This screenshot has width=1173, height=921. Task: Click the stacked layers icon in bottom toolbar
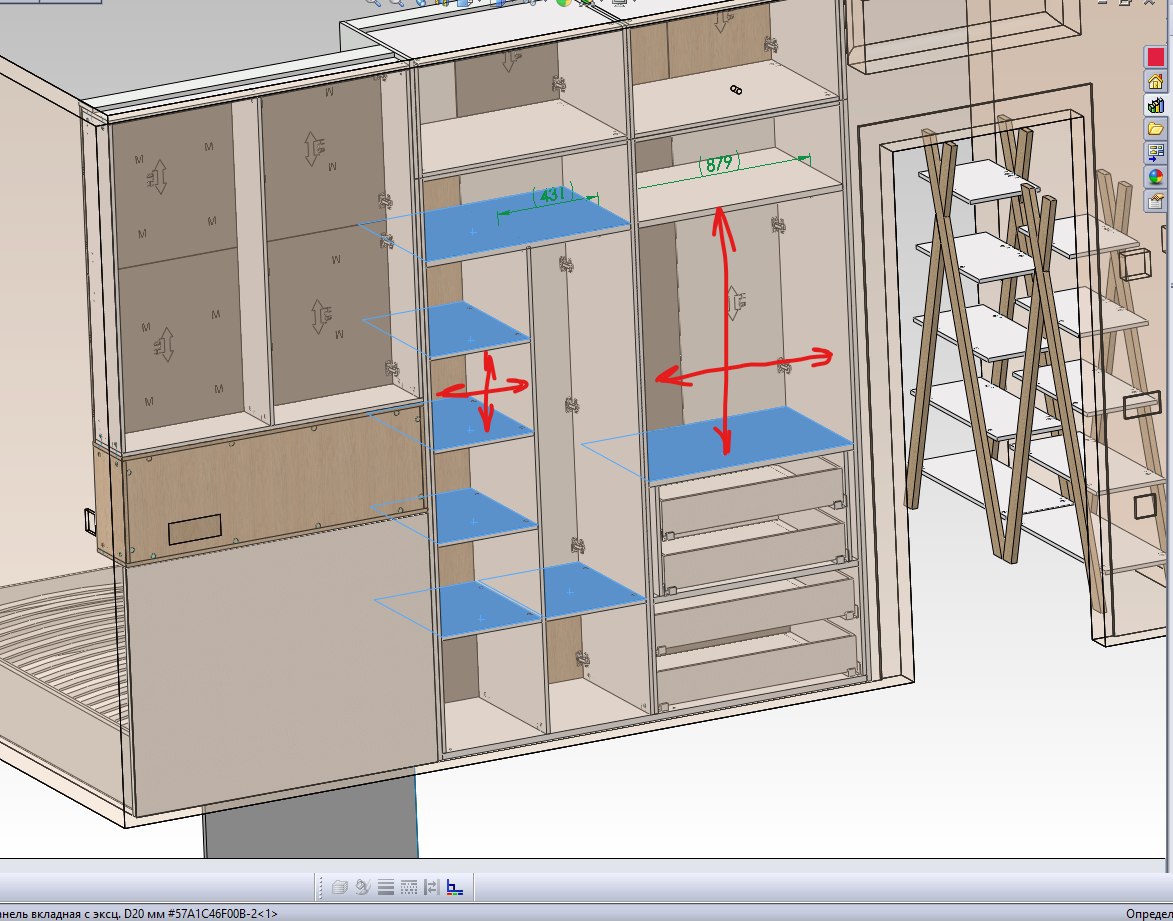tap(339, 887)
